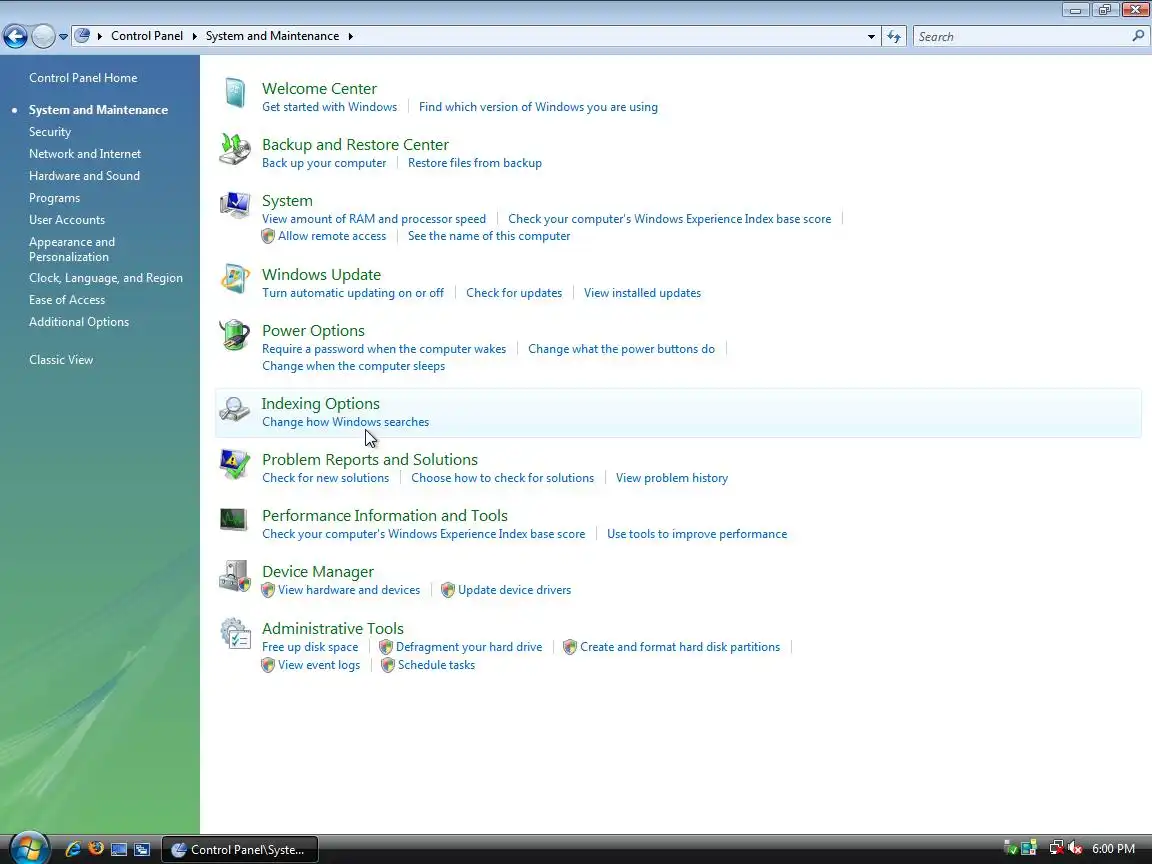This screenshot has height=864, width=1152.
Task: Click the disabled Forward arrow button
Action: coord(43,36)
